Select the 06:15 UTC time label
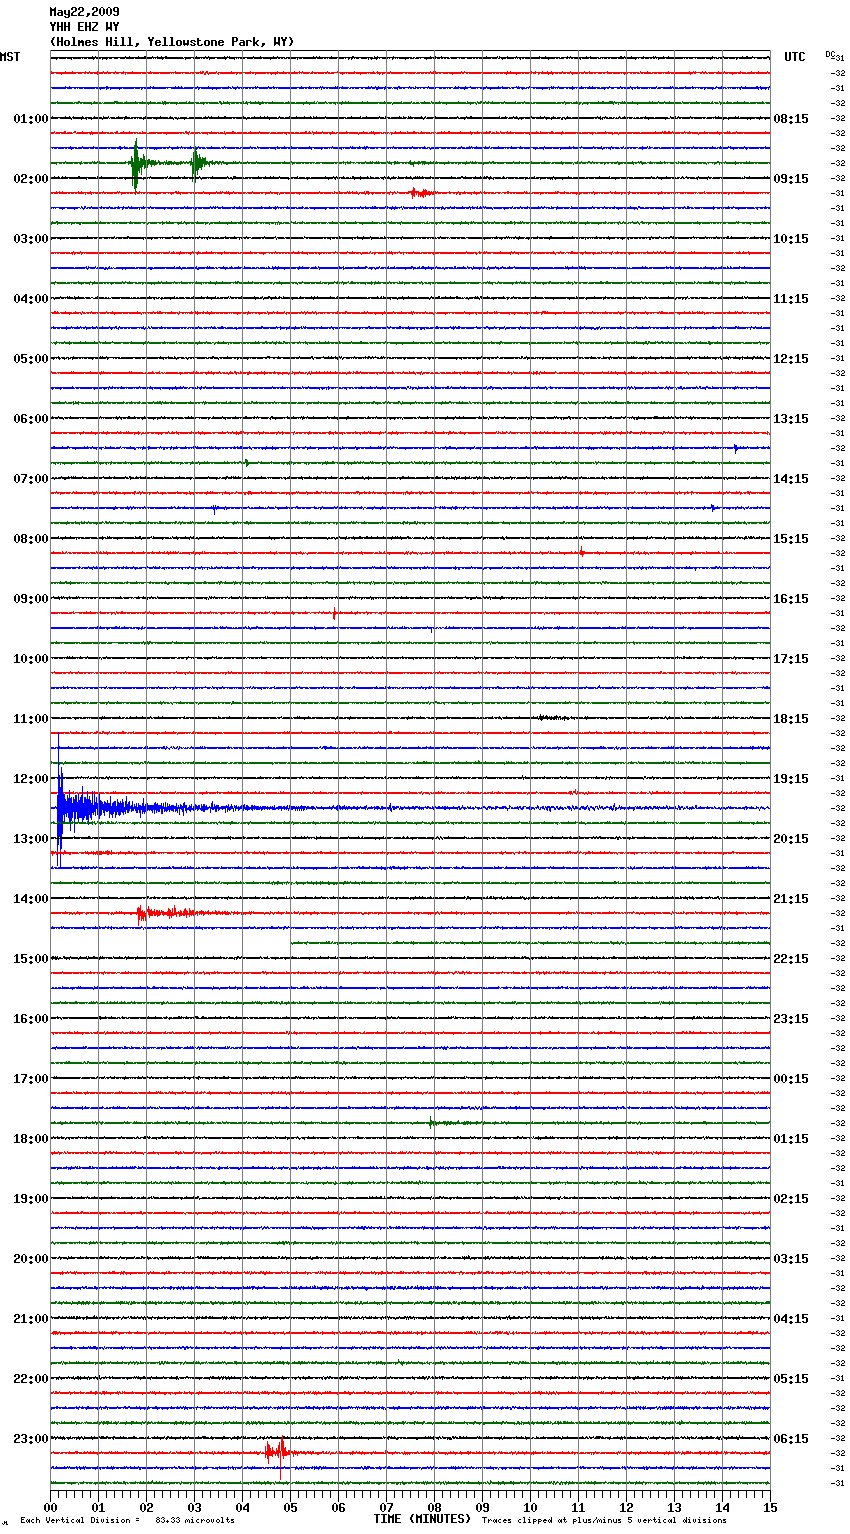 click(x=791, y=1439)
